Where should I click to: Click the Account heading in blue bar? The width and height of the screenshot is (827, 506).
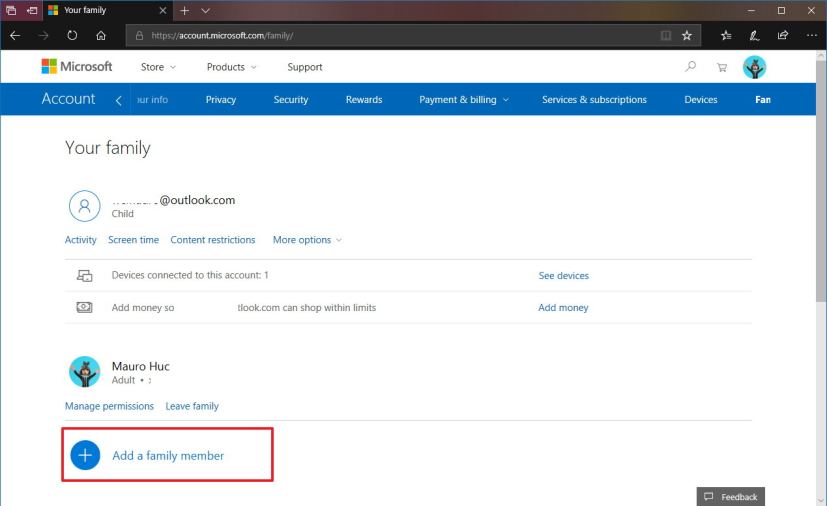[x=69, y=99]
